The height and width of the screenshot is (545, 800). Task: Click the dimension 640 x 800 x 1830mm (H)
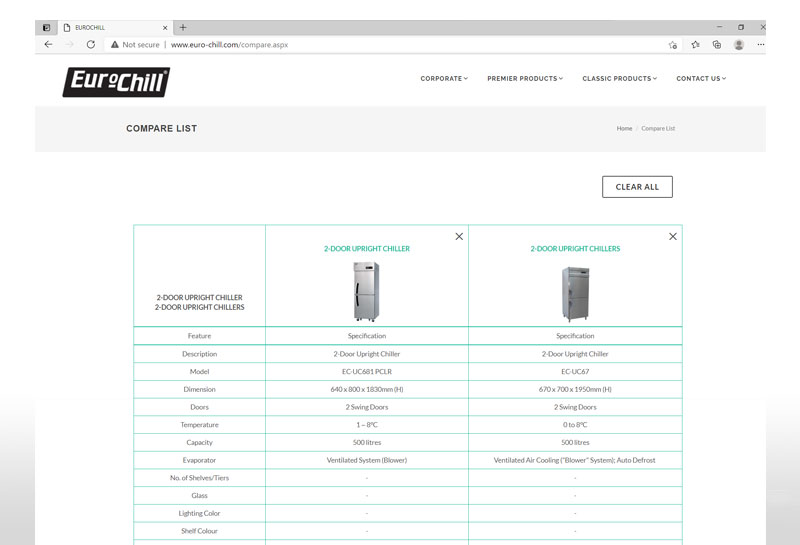tap(367, 389)
